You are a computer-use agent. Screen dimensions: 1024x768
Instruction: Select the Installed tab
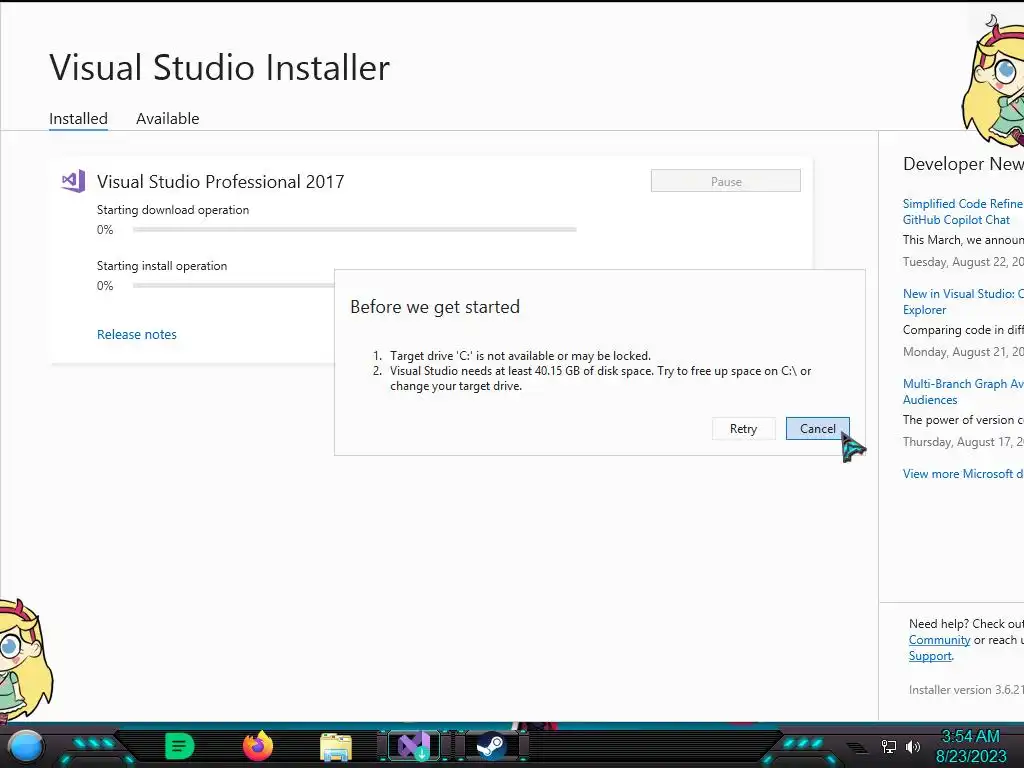click(78, 118)
